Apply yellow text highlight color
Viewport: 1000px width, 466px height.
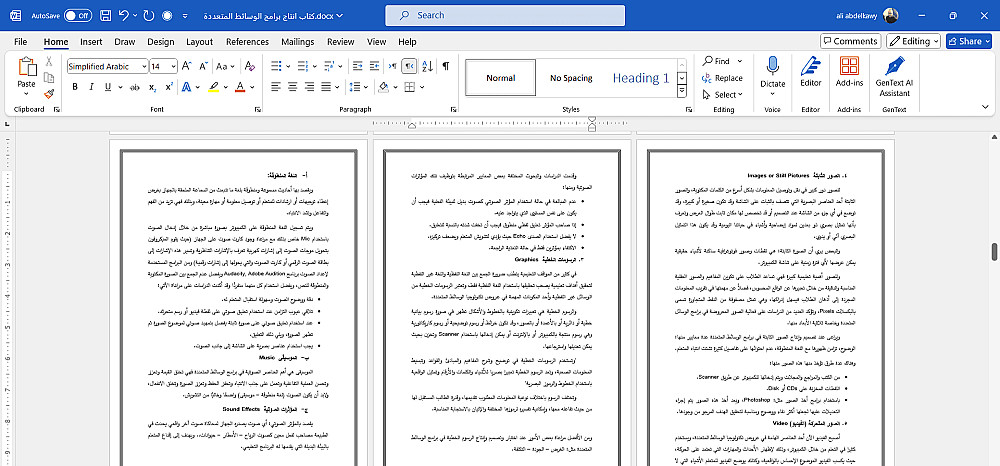pos(214,87)
